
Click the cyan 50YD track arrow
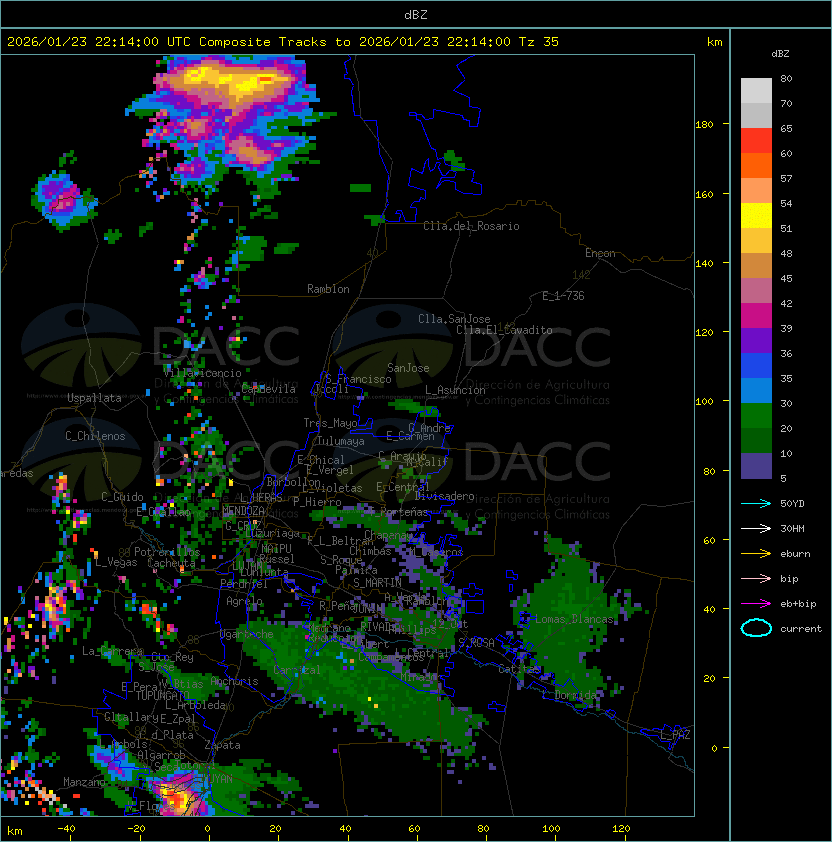756,503
